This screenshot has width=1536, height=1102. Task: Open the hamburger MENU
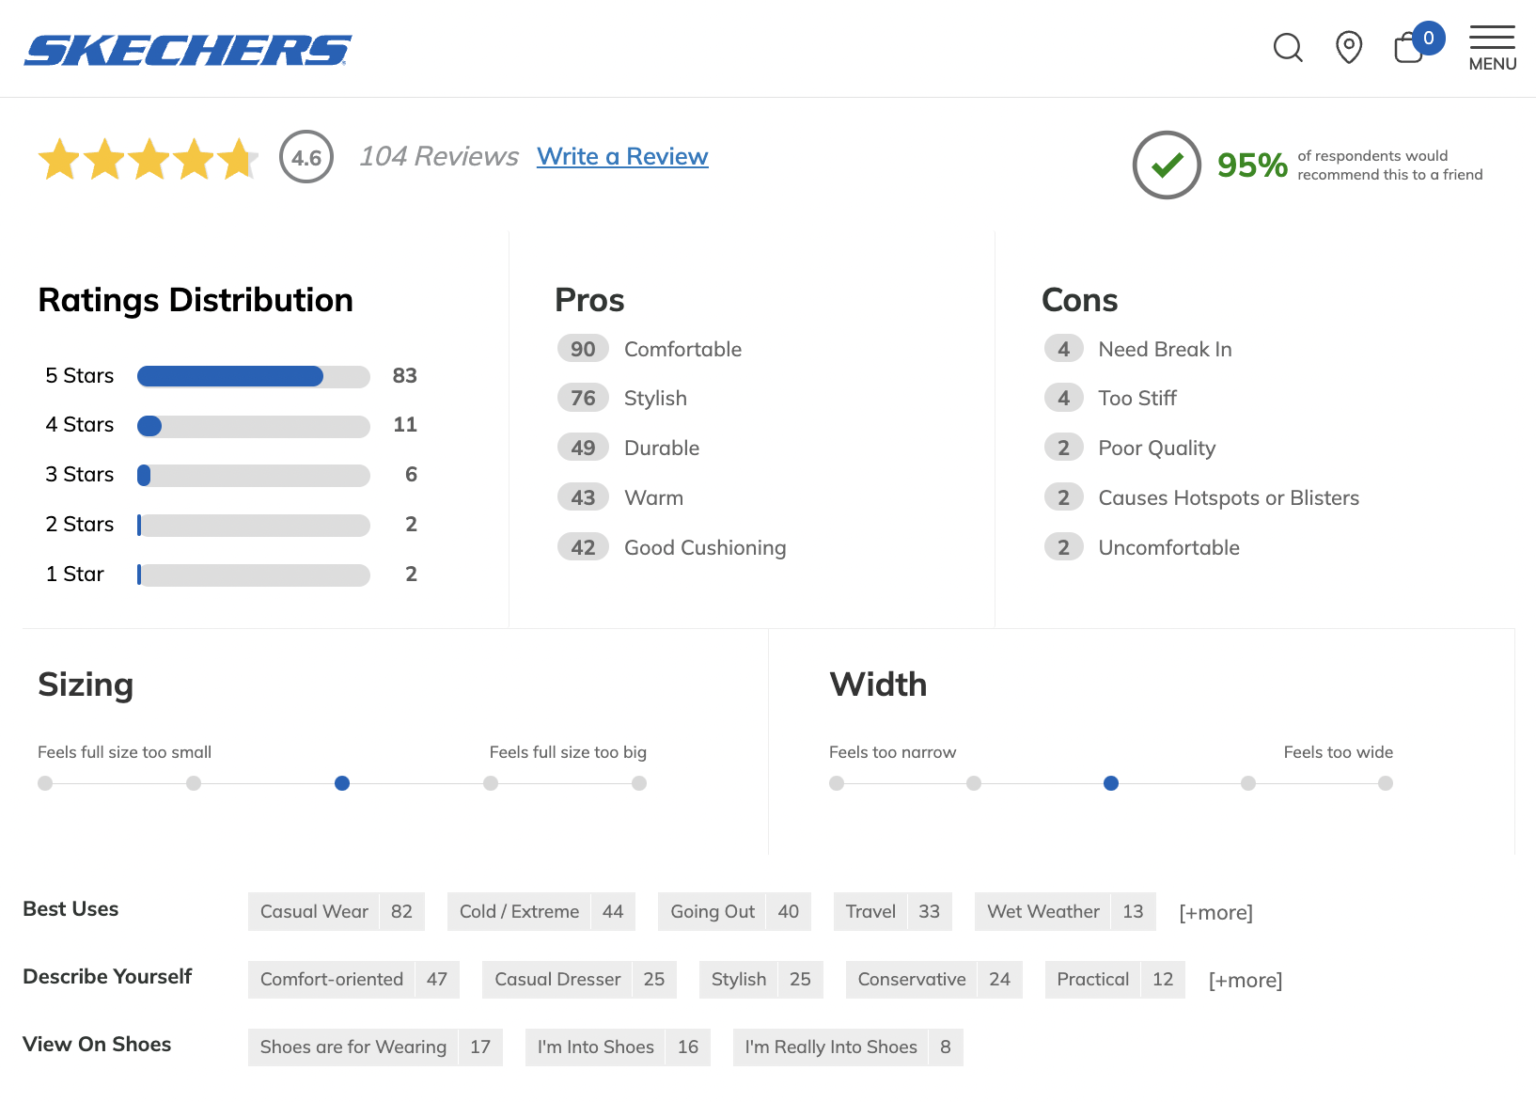click(x=1491, y=45)
